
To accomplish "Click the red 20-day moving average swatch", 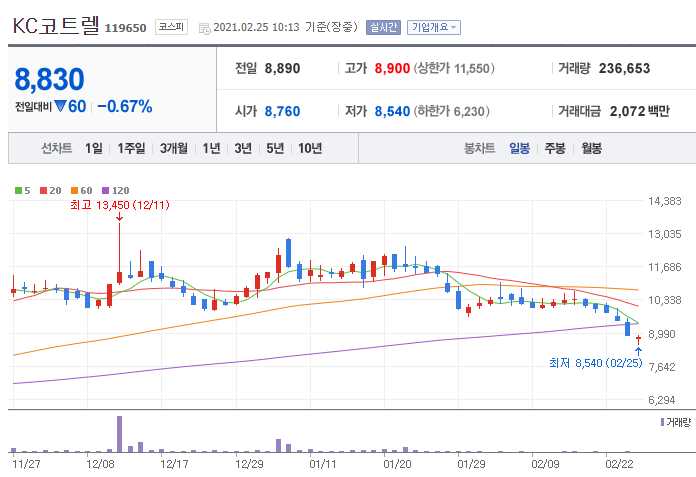I will pyautogui.click(x=44, y=191).
